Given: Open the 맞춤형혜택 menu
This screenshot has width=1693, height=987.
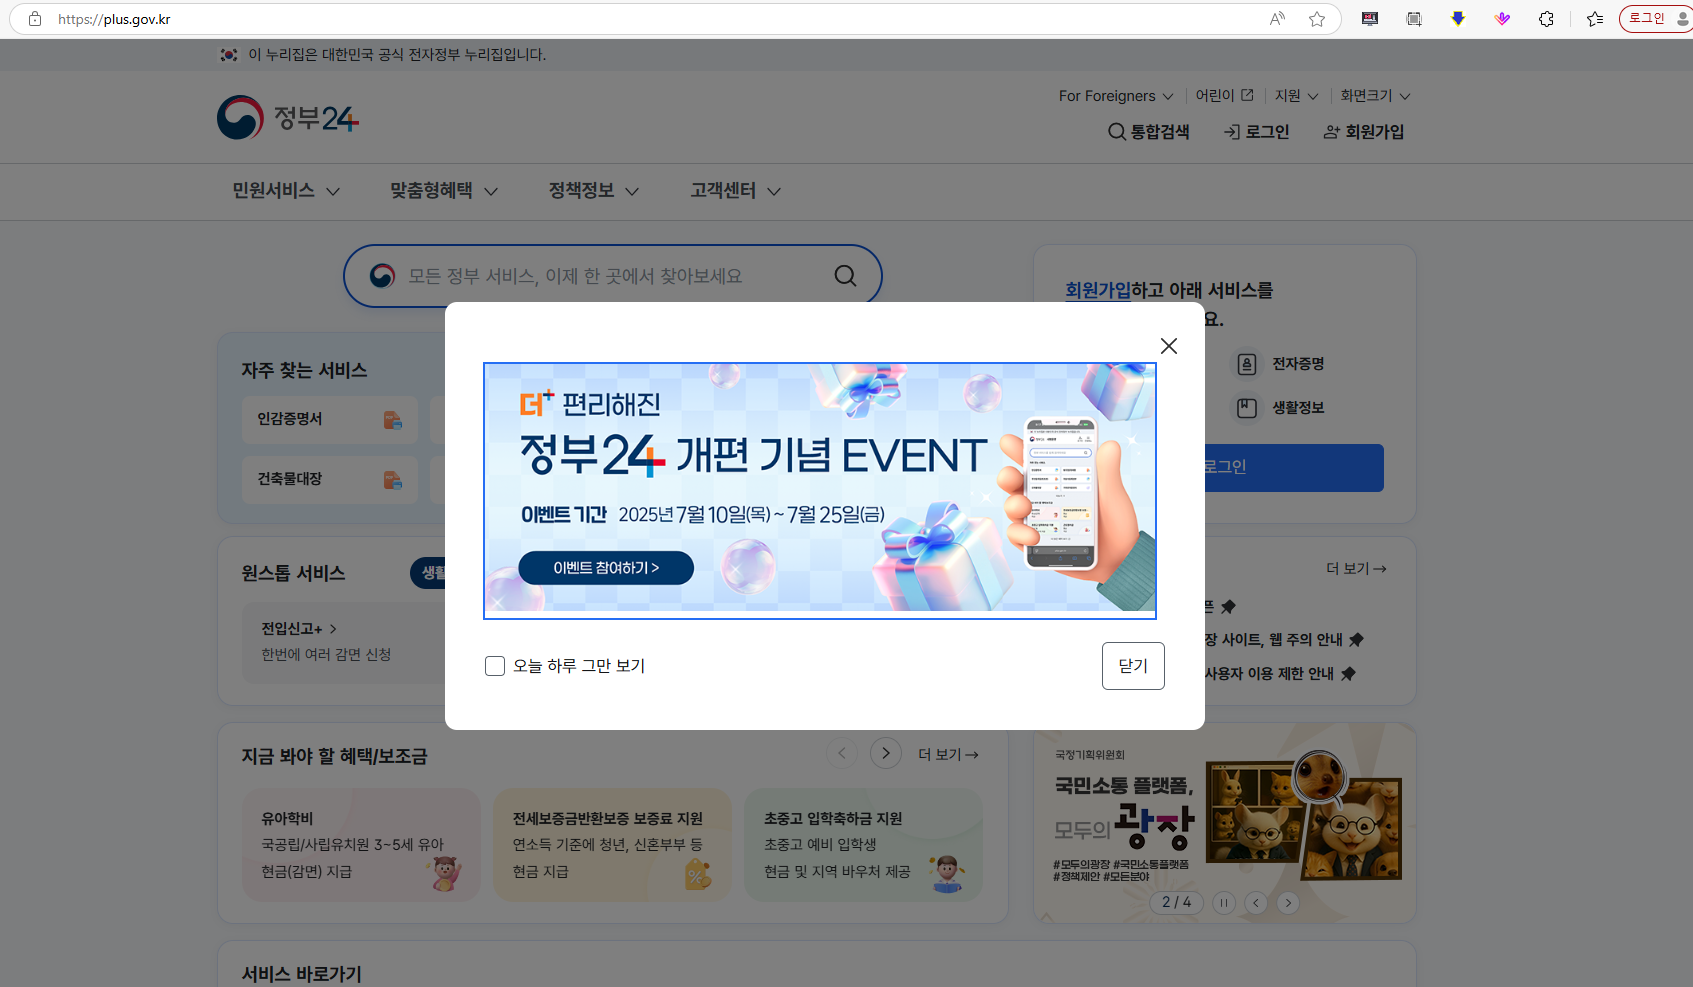Looking at the screenshot, I should pyautogui.click(x=444, y=191).
